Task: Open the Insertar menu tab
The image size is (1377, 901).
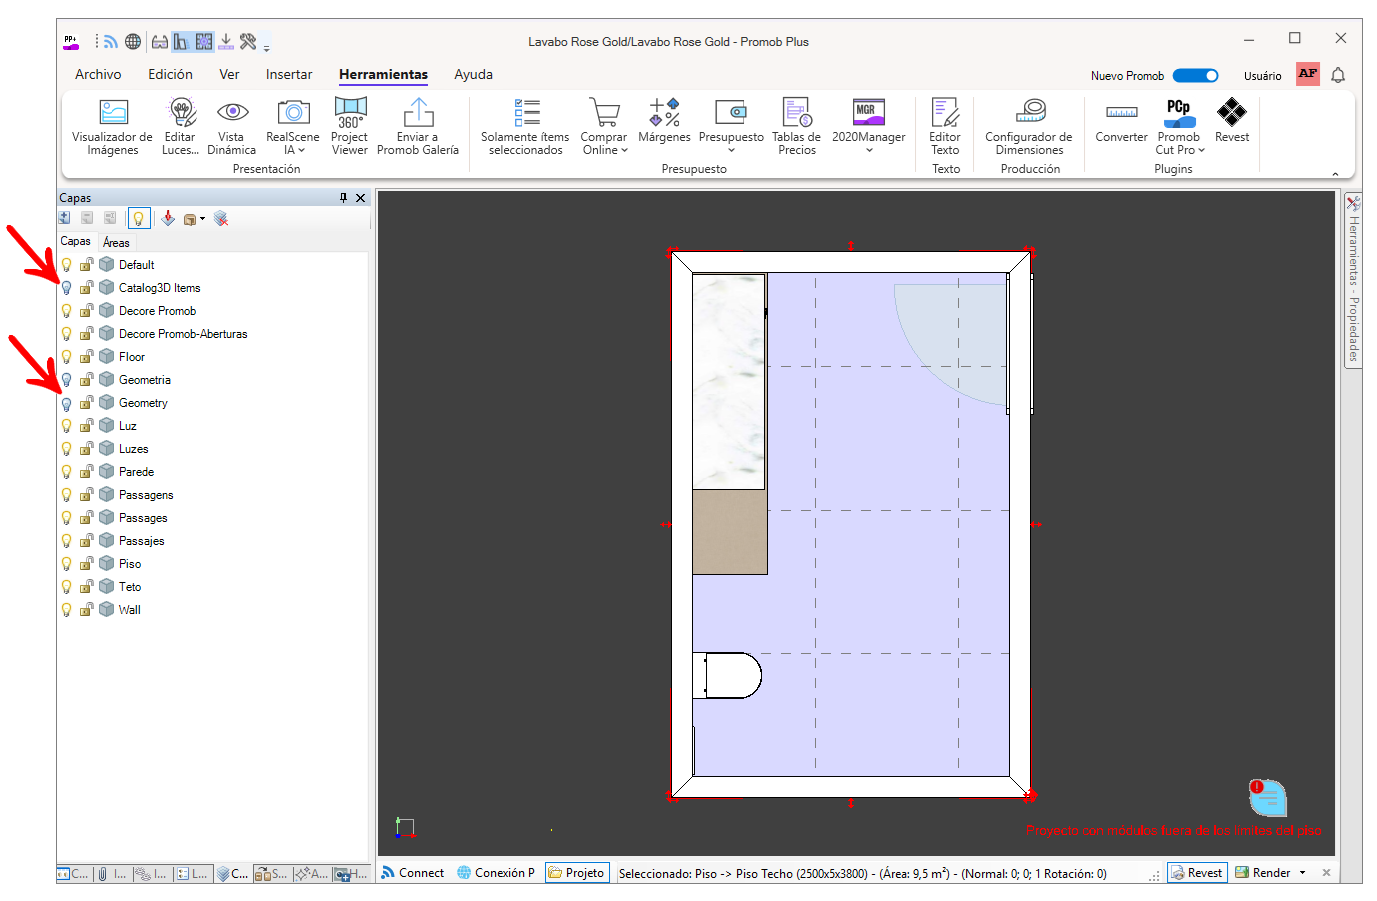Action: coord(289,75)
